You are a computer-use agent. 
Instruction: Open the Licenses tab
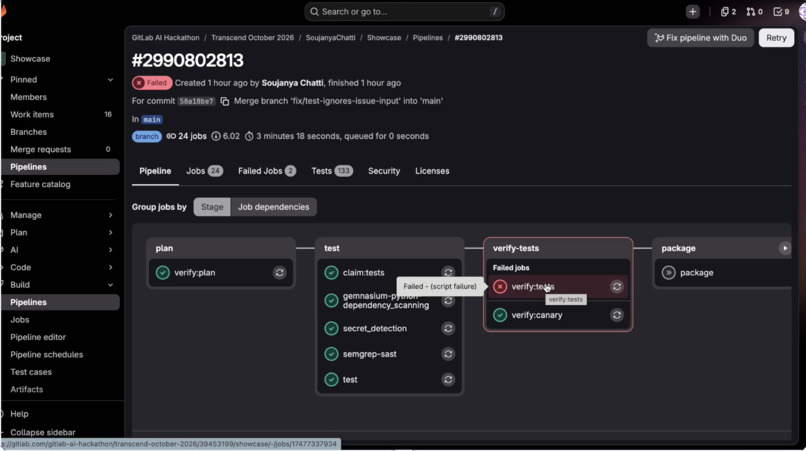(432, 171)
